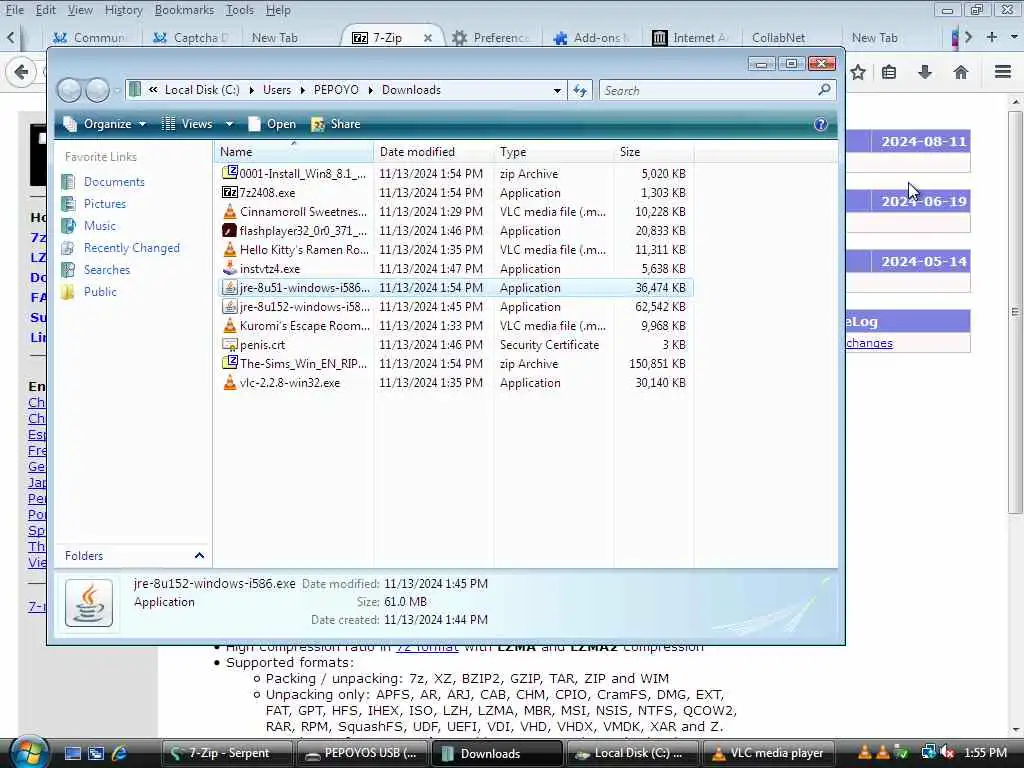The width and height of the screenshot is (1024, 768).
Task: Click the Explorer back navigation button
Action: [69, 90]
